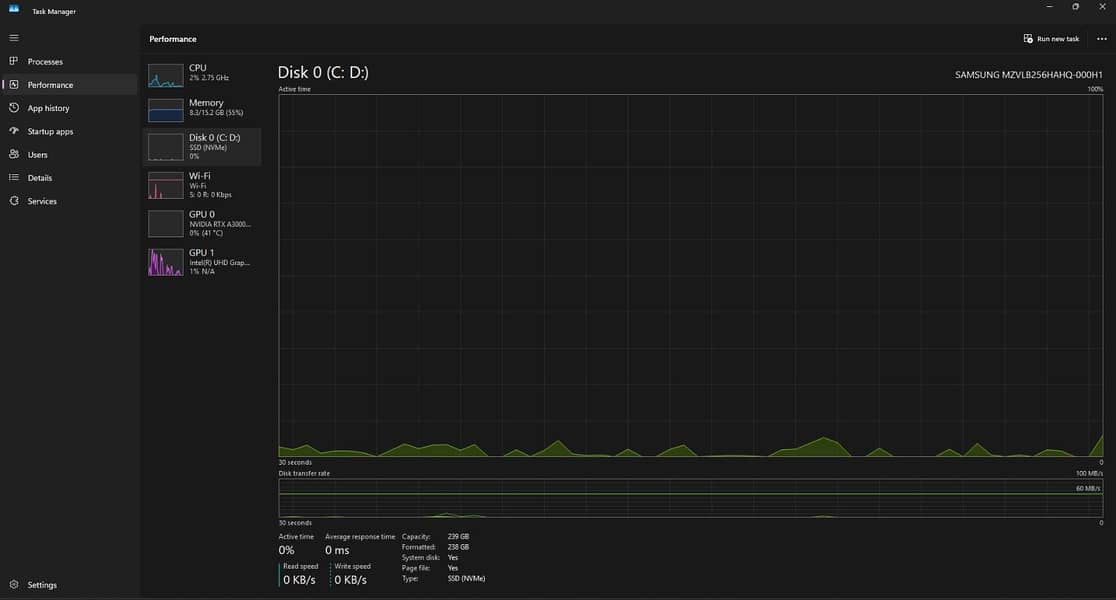Open the three-dot more options menu
Screen dimensions: 1116x600
(1102, 38)
